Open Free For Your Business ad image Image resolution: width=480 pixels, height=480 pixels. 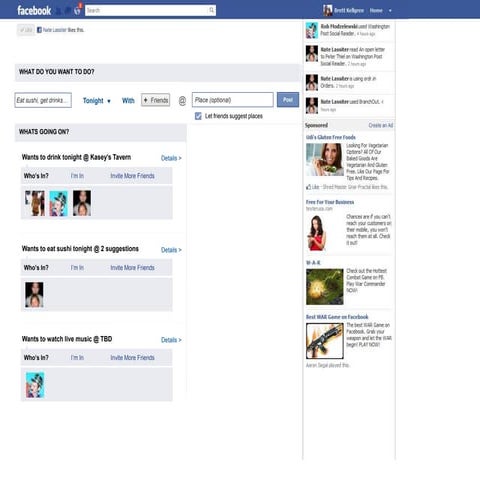click(317, 233)
